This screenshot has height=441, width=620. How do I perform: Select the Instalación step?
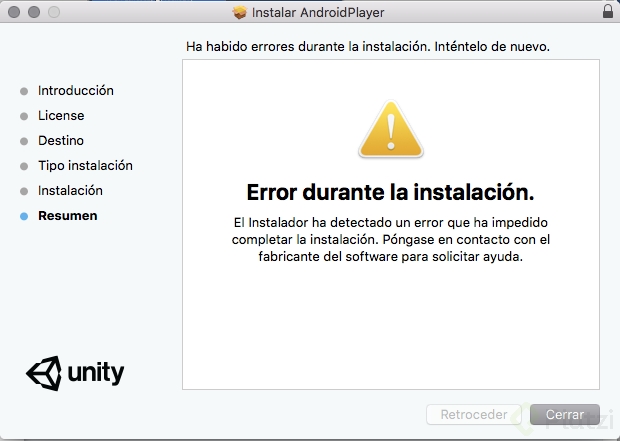coord(70,191)
